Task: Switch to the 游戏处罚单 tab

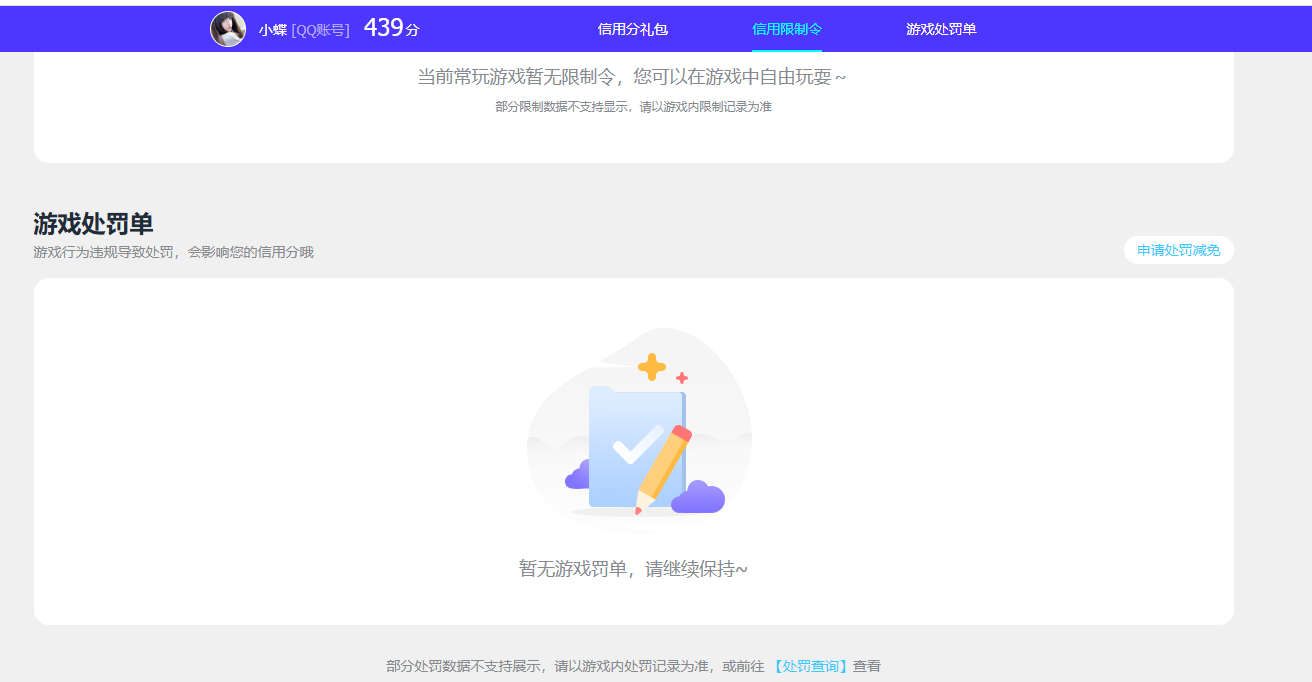Action: point(941,29)
